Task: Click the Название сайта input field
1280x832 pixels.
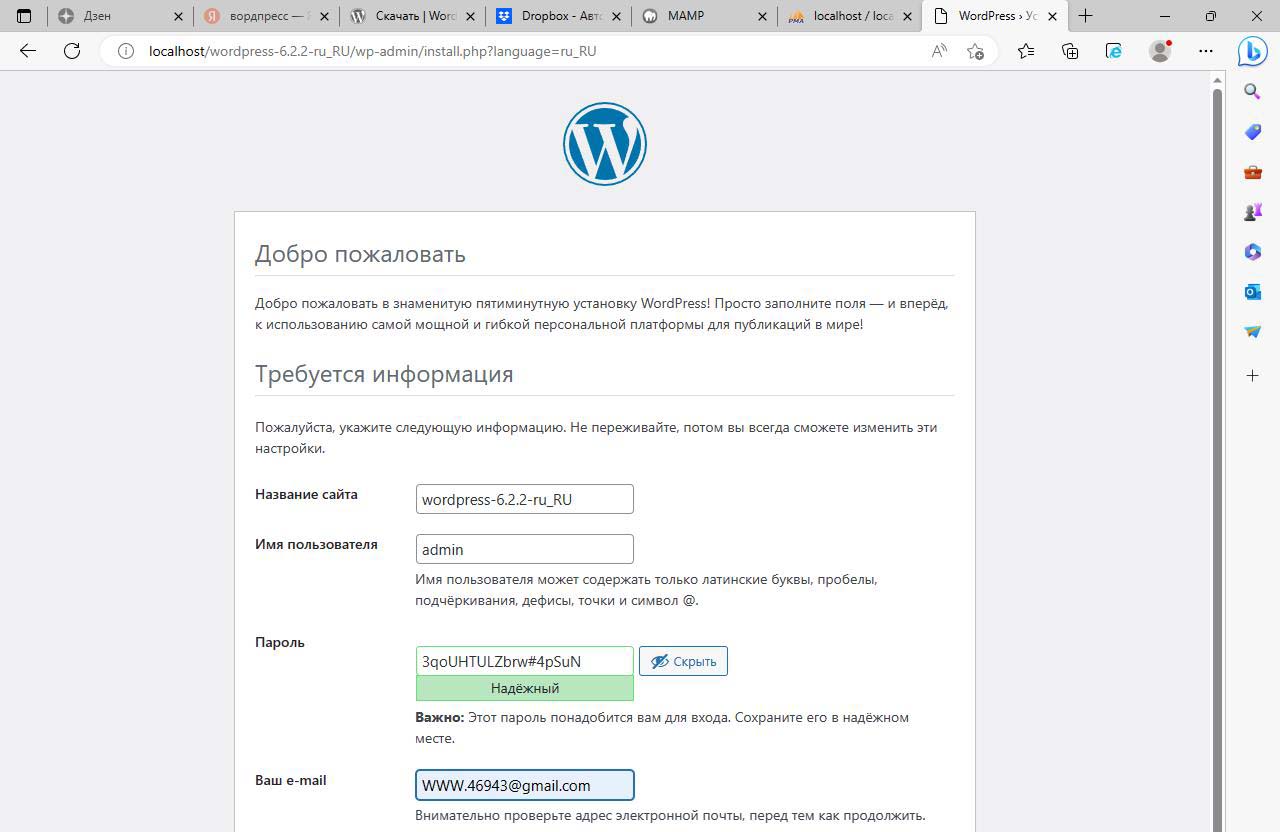Action: point(524,499)
